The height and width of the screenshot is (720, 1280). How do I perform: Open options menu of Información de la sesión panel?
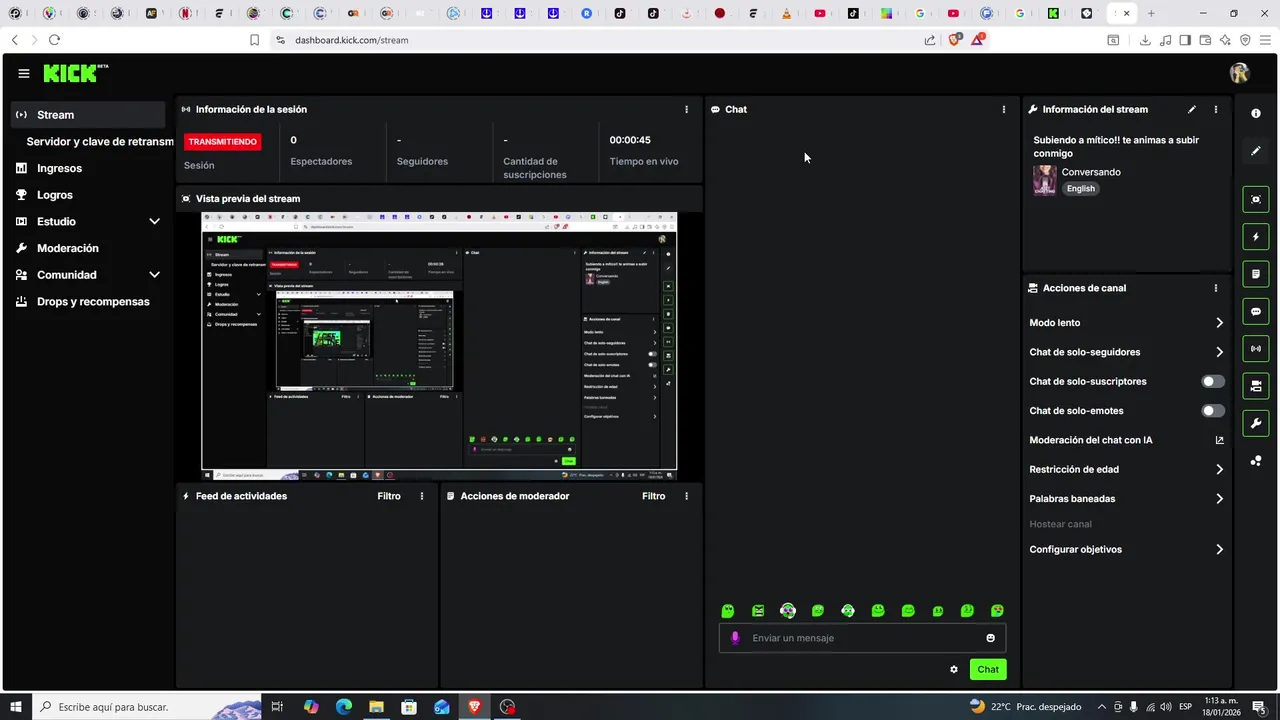tap(686, 109)
